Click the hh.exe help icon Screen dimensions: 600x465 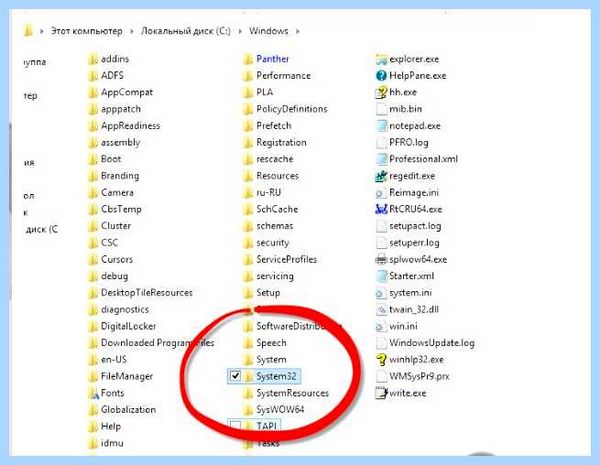click(x=382, y=92)
